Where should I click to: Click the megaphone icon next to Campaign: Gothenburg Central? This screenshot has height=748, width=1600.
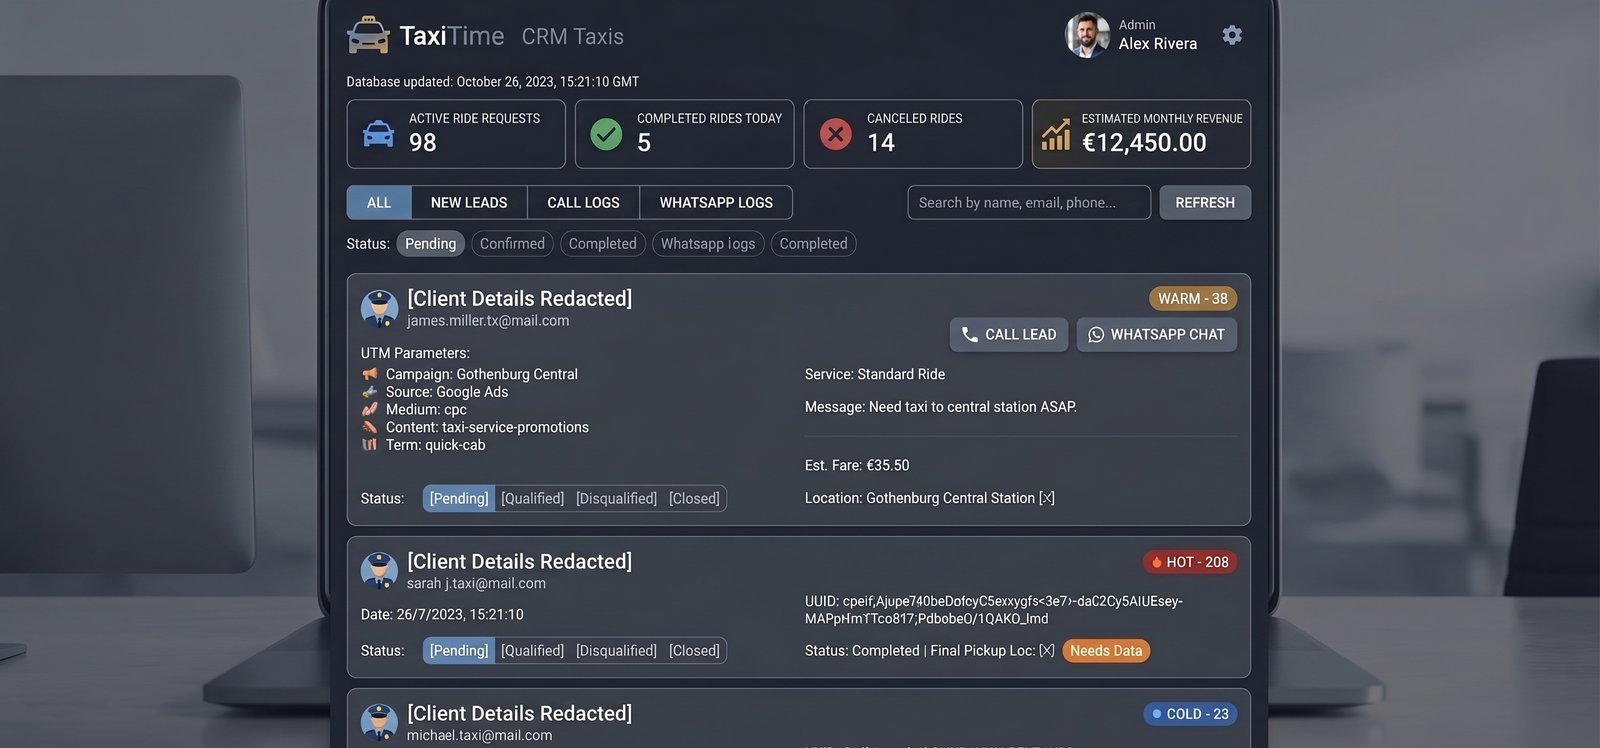click(370, 374)
